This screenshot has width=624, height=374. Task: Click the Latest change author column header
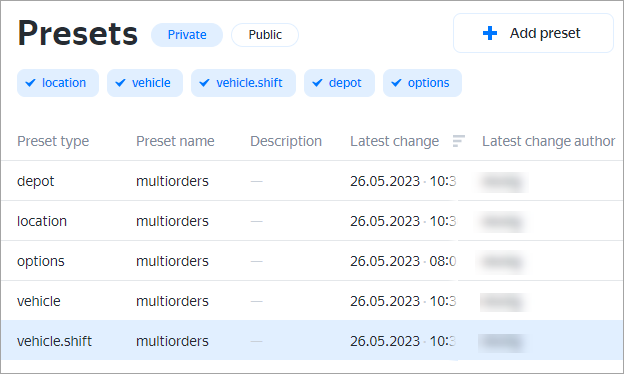point(549,141)
